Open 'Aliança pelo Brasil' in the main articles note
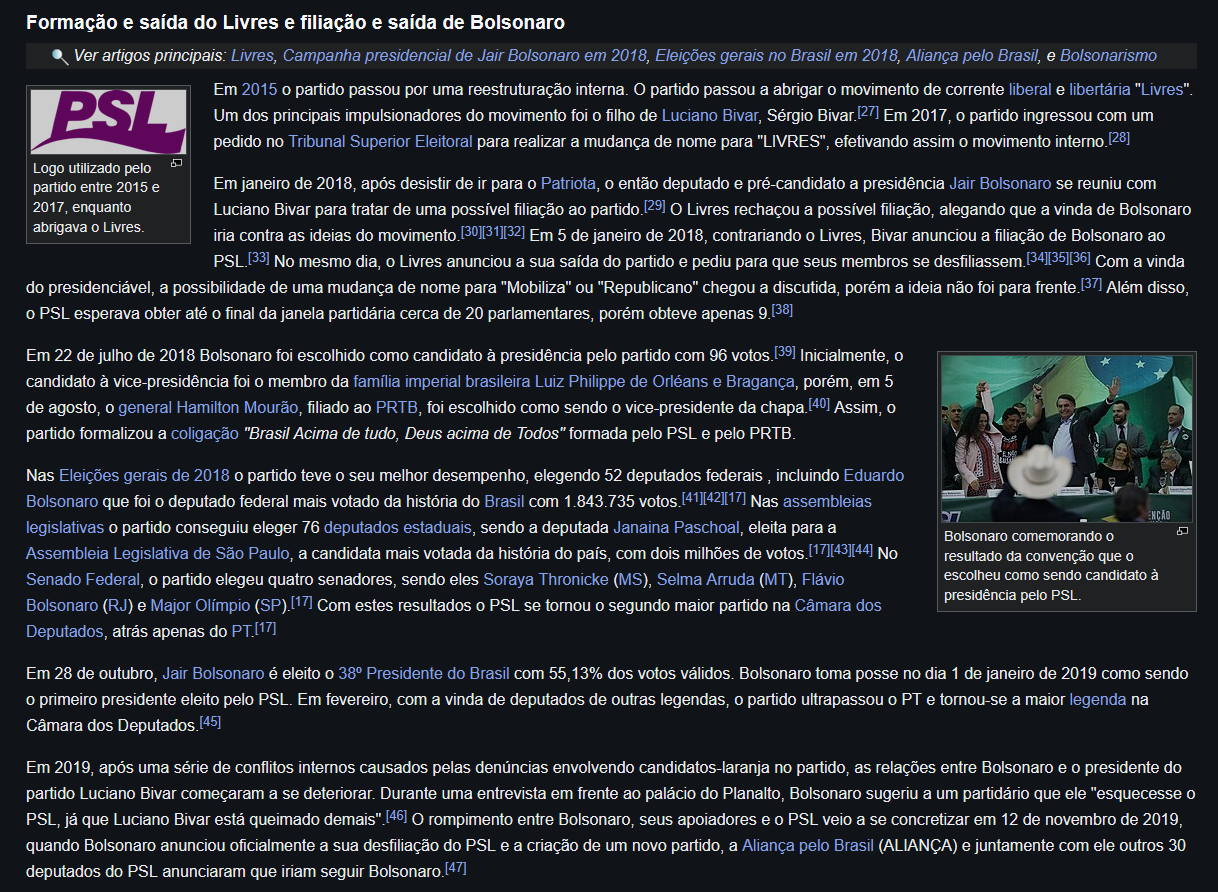Screen dimensions: 1218x892 [971, 56]
